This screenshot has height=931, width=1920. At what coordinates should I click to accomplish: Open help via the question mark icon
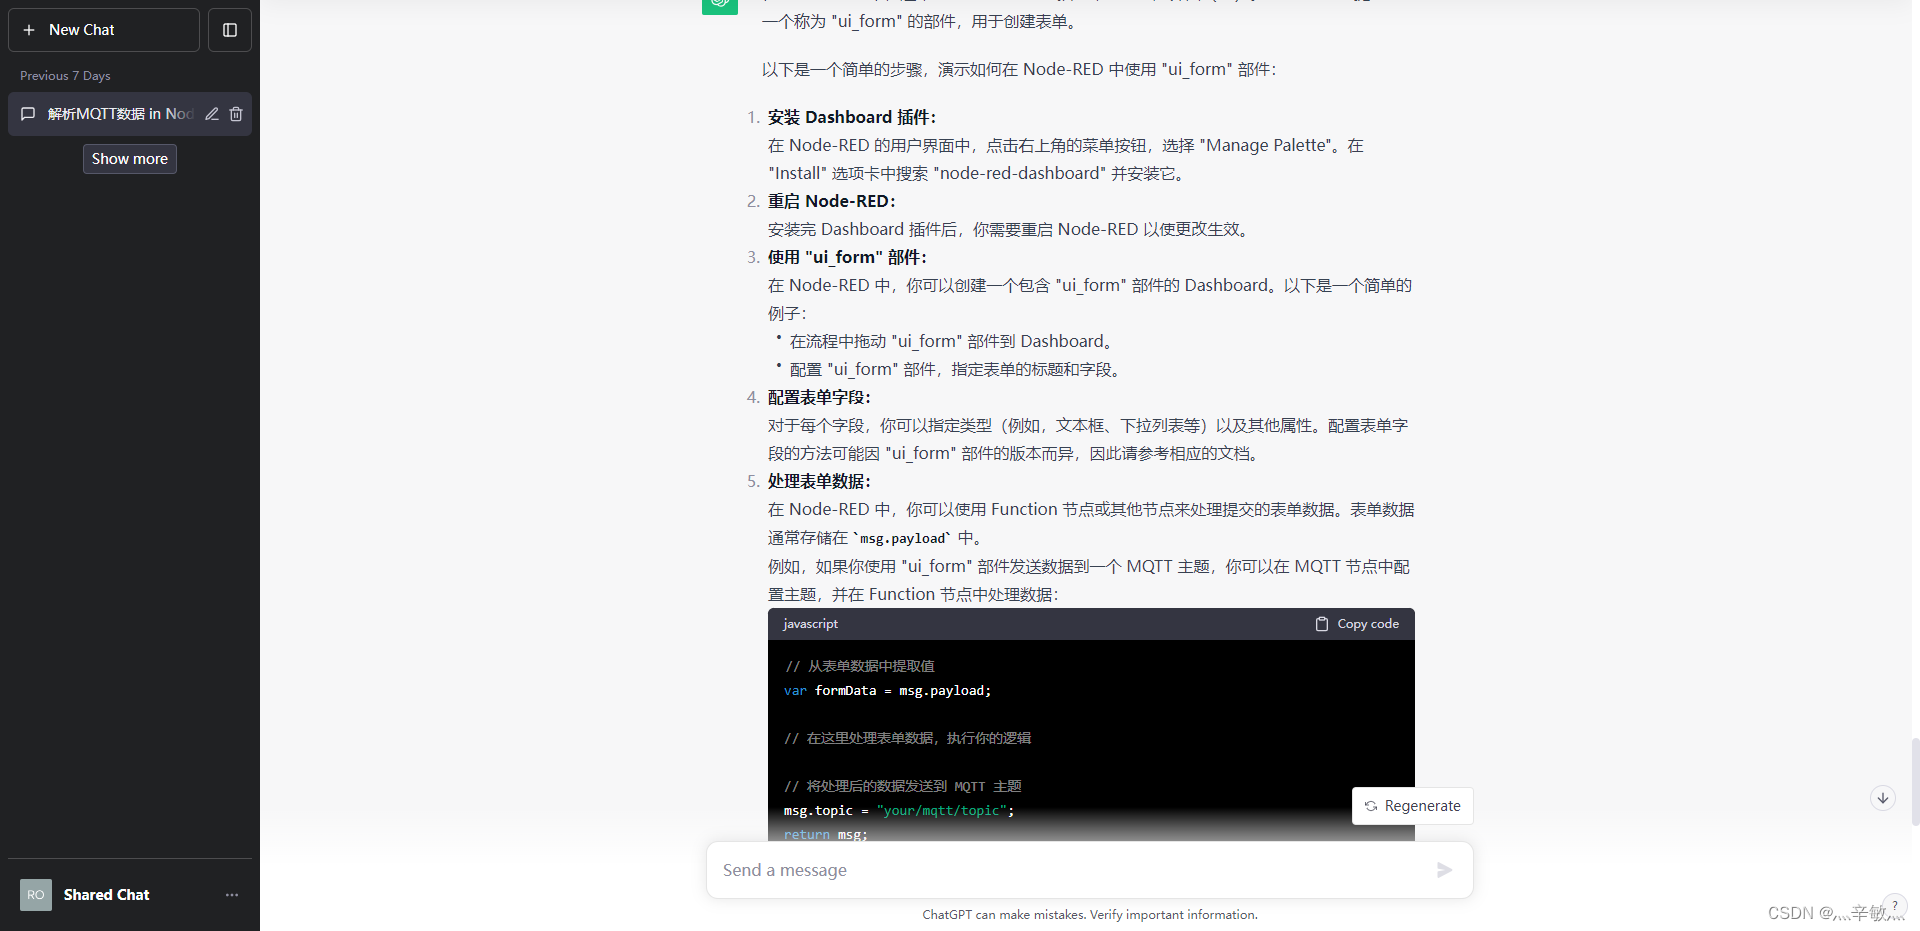1896,905
